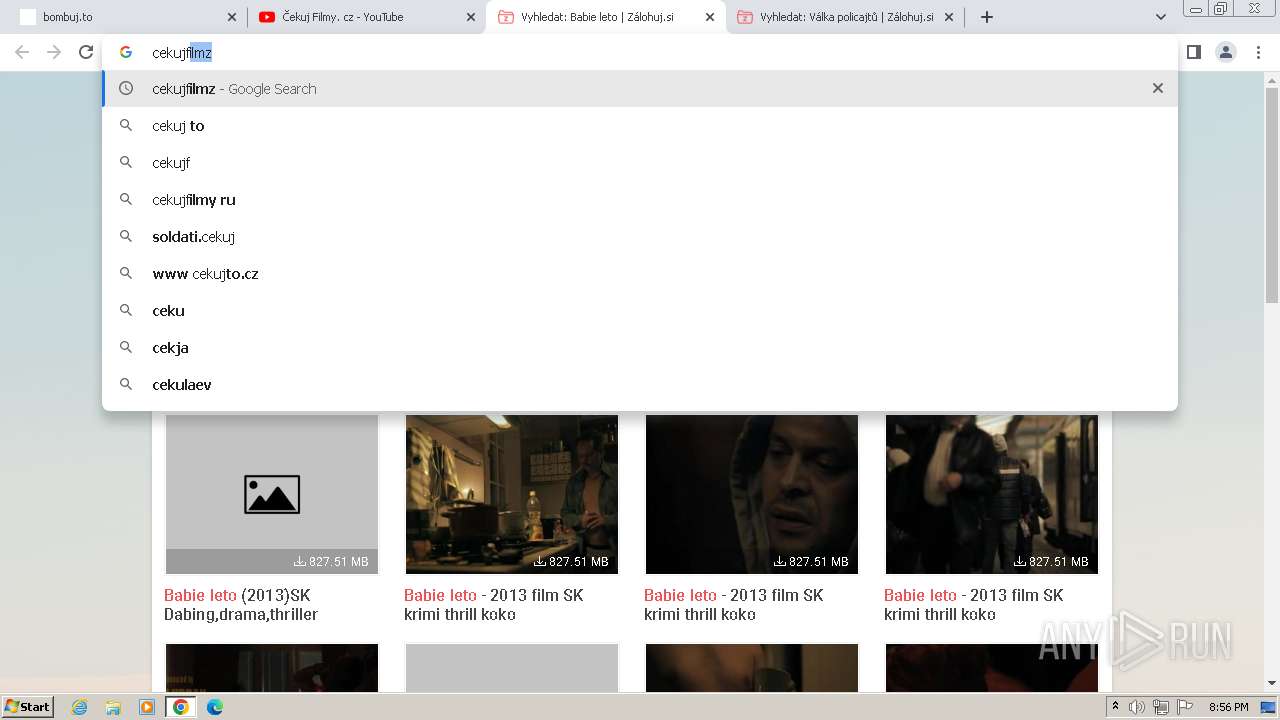Open the Action Center flag icon
1280x720 pixels.
(1185, 707)
